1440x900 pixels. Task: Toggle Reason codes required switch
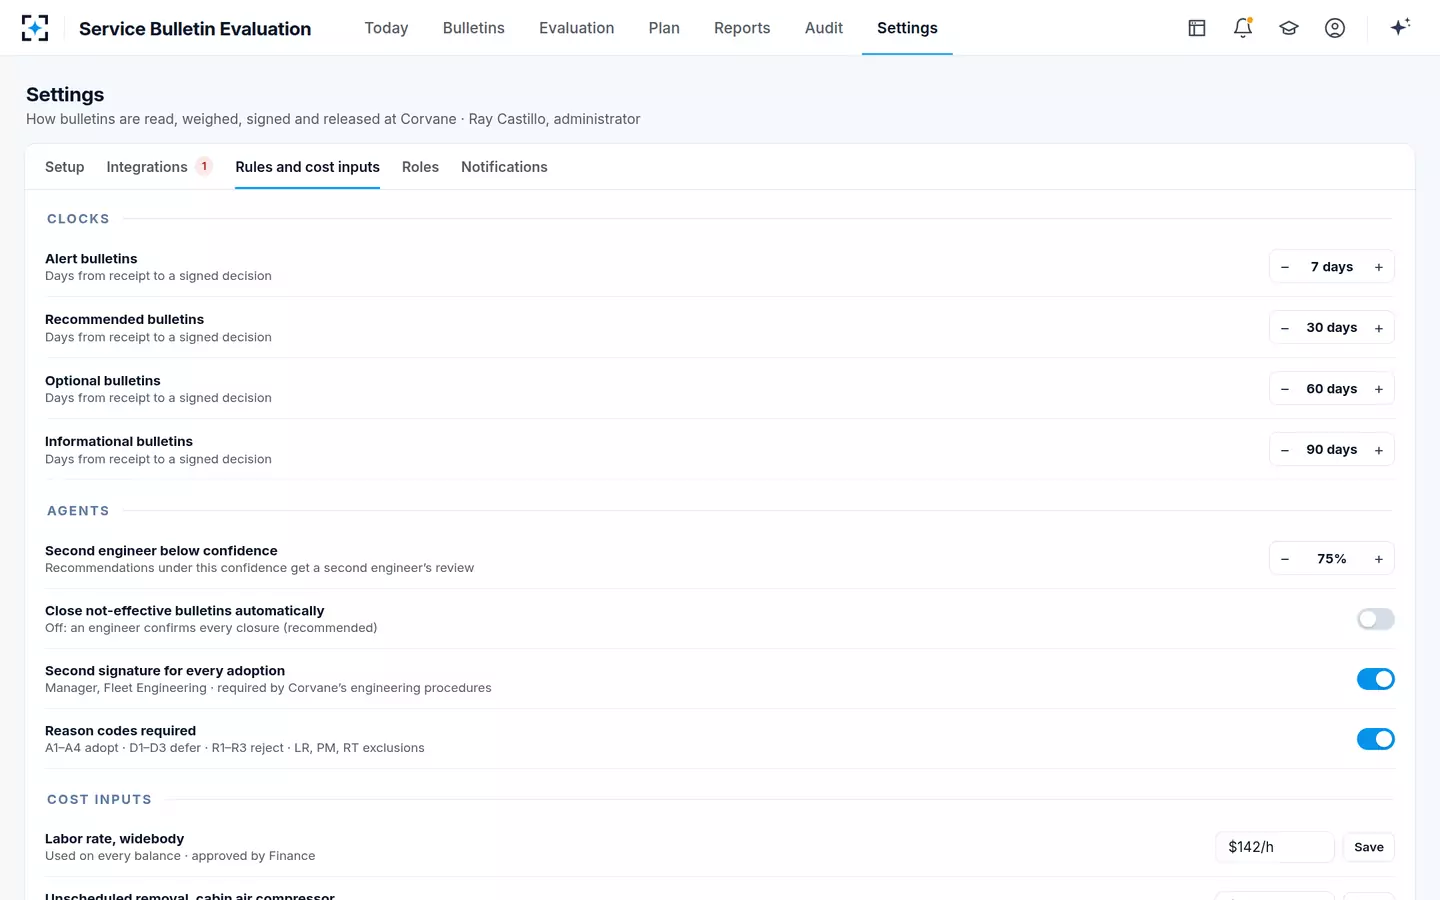point(1376,739)
